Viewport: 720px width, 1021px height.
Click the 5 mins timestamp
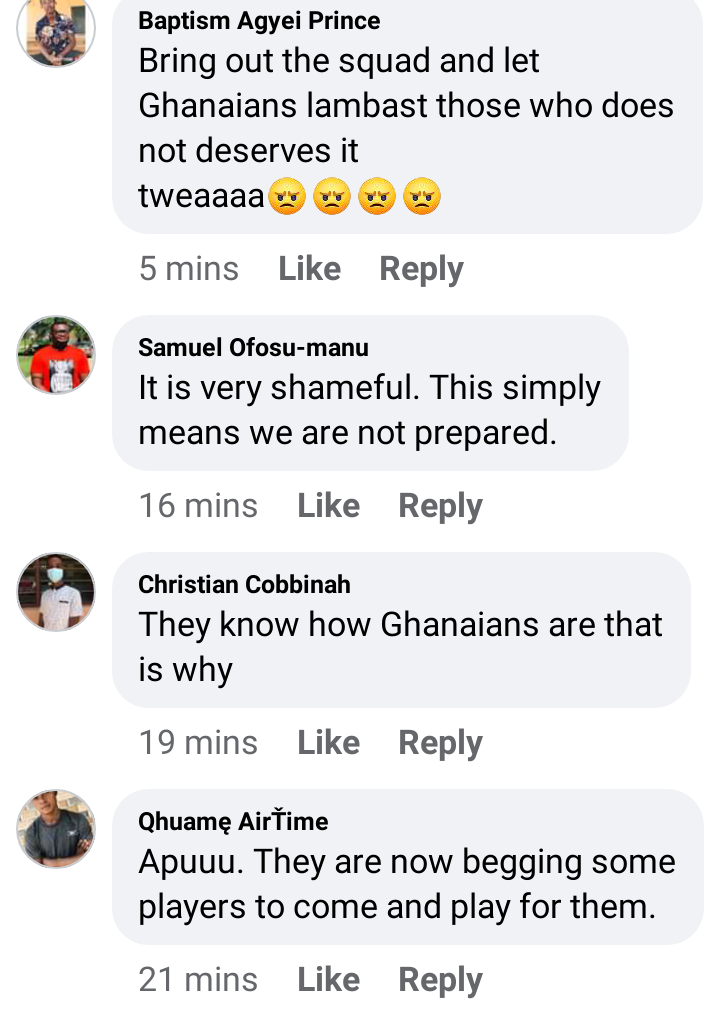tap(189, 269)
